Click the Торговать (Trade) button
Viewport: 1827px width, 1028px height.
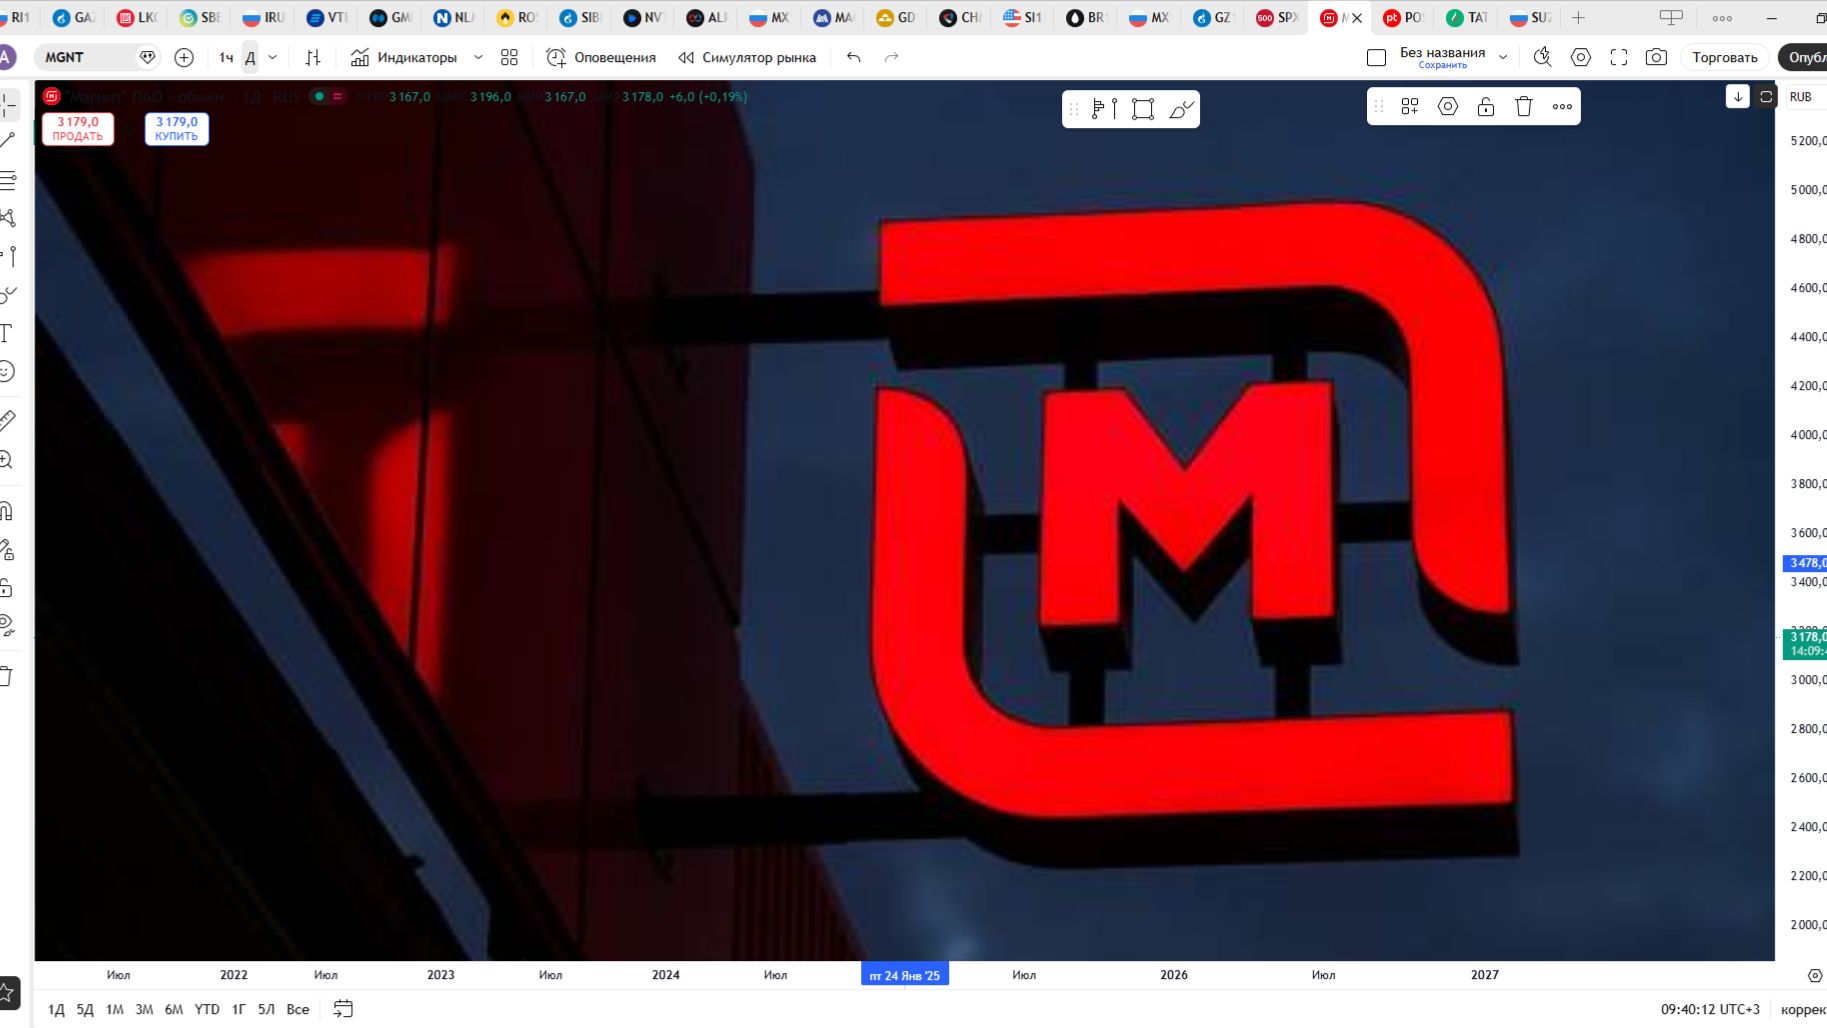[x=1724, y=57]
